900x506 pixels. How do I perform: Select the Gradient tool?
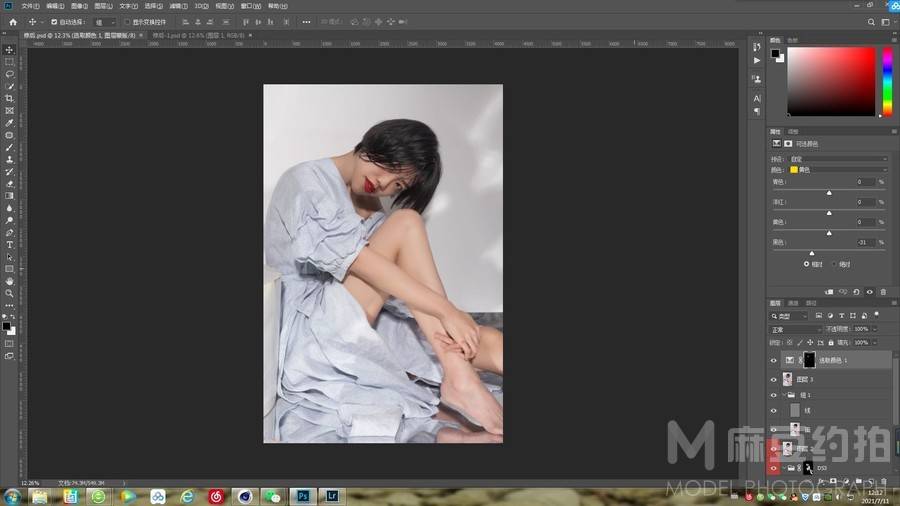[9, 196]
